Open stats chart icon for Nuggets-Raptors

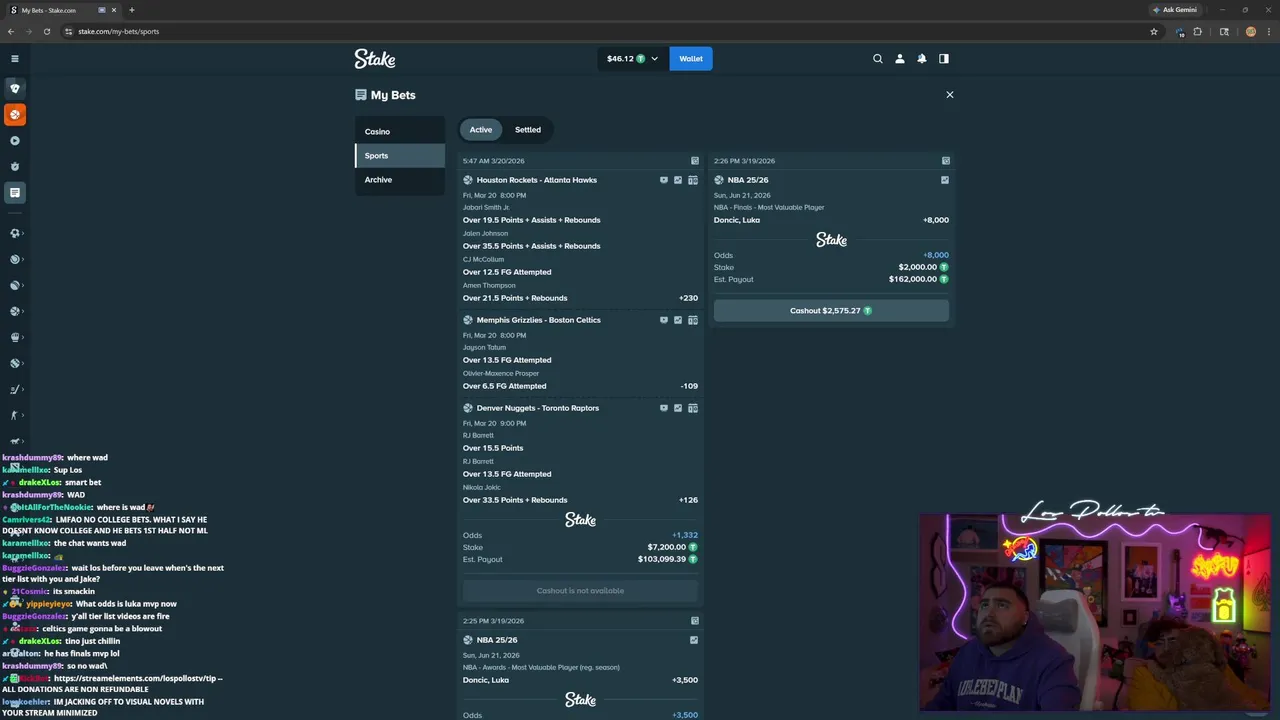coord(678,408)
